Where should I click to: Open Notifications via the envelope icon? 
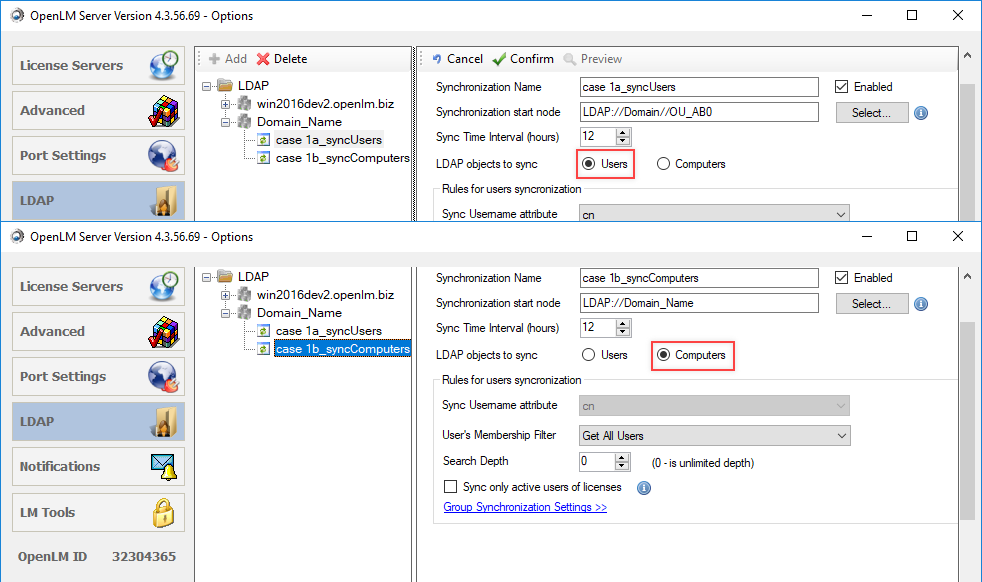click(162, 466)
